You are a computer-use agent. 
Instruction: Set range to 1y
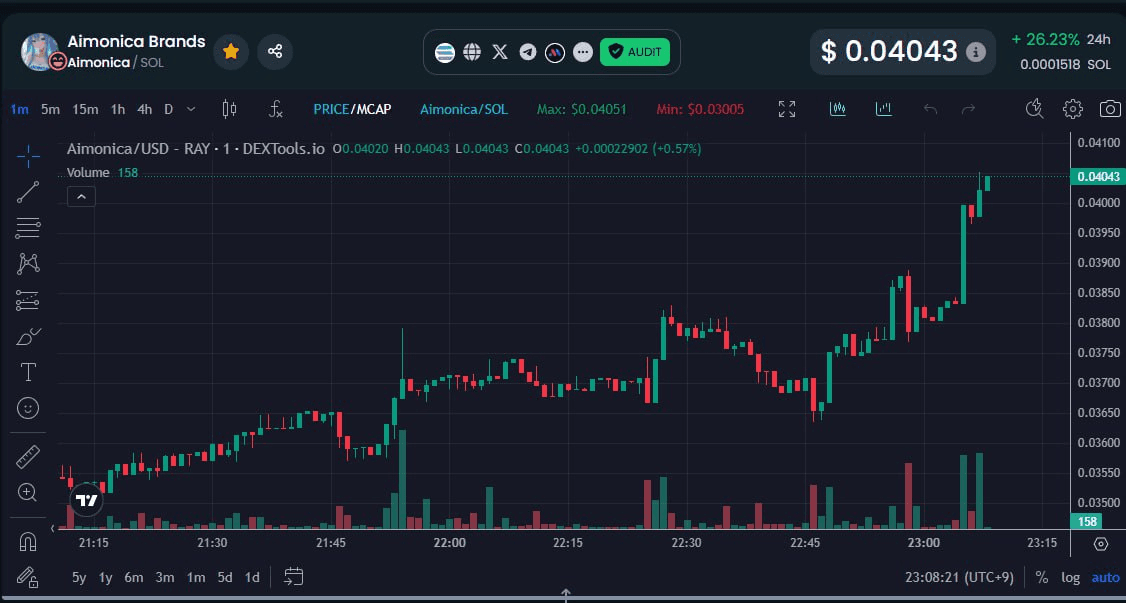click(x=106, y=577)
